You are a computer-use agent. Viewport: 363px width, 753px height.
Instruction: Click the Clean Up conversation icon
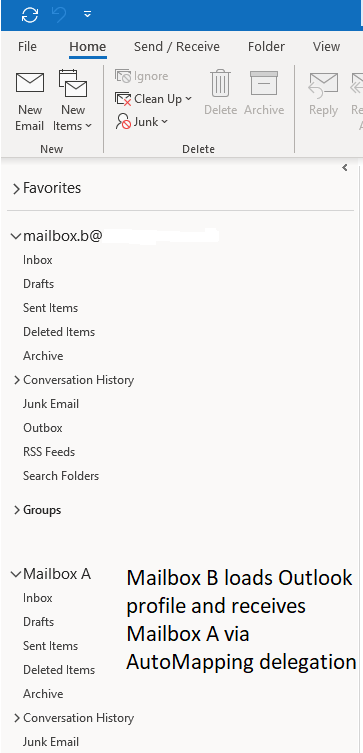(123, 99)
